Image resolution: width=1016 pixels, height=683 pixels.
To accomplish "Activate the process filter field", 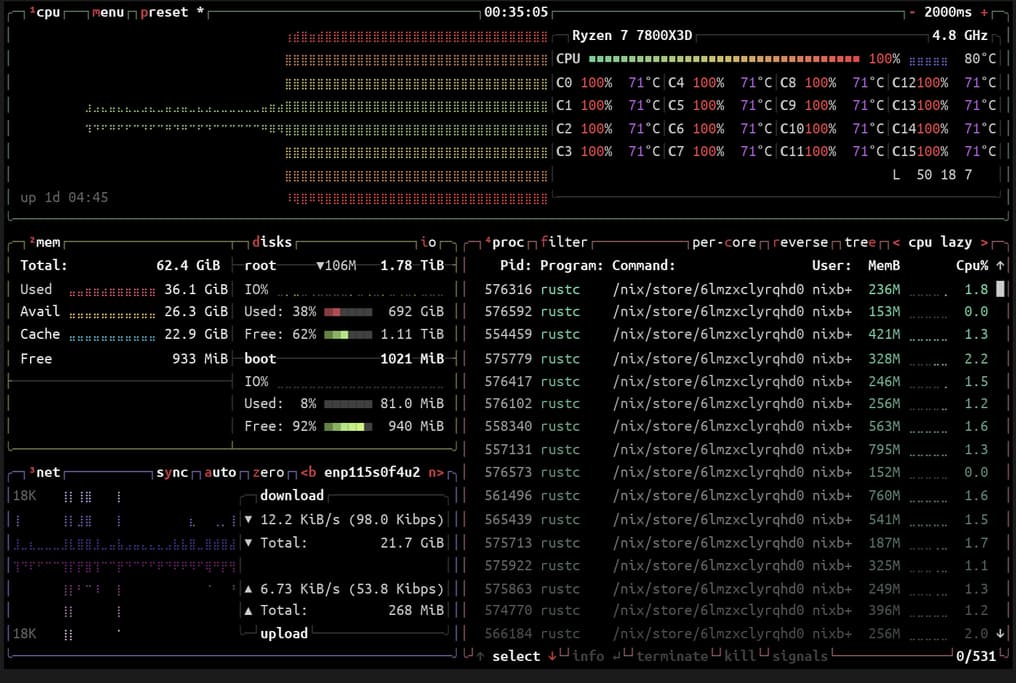I will tap(564, 242).
